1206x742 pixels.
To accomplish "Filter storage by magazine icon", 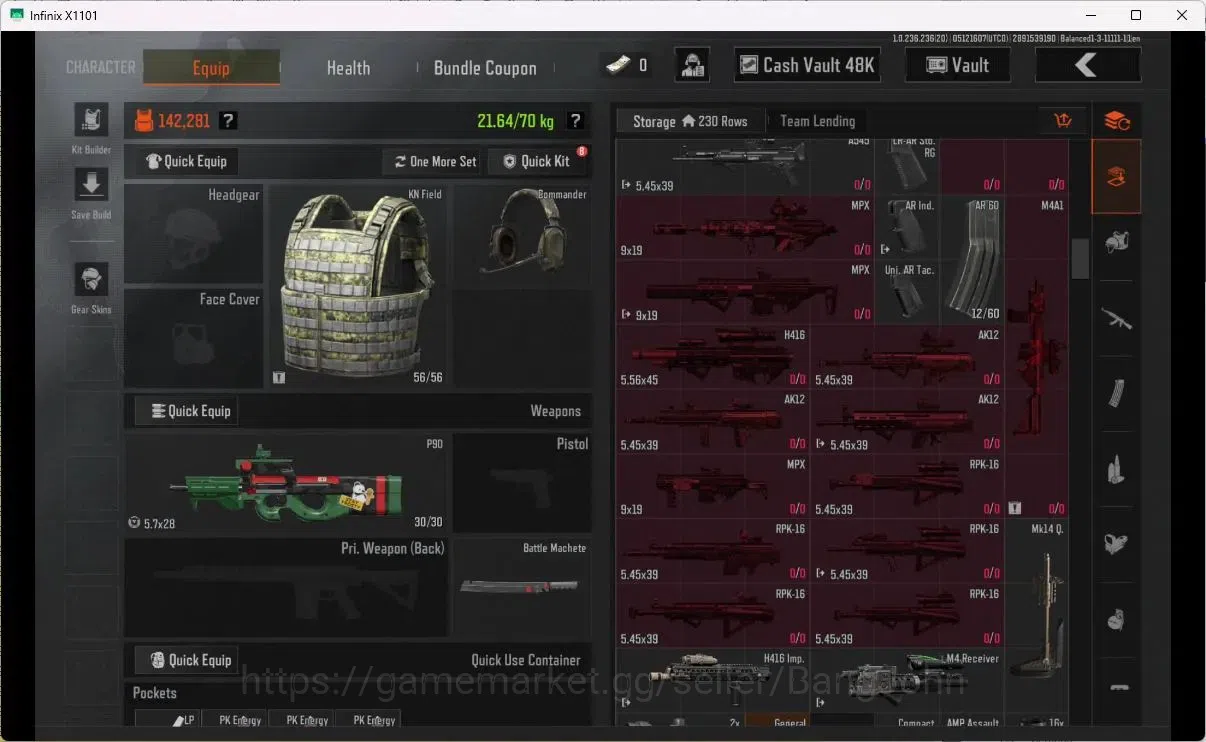I will point(1116,394).
